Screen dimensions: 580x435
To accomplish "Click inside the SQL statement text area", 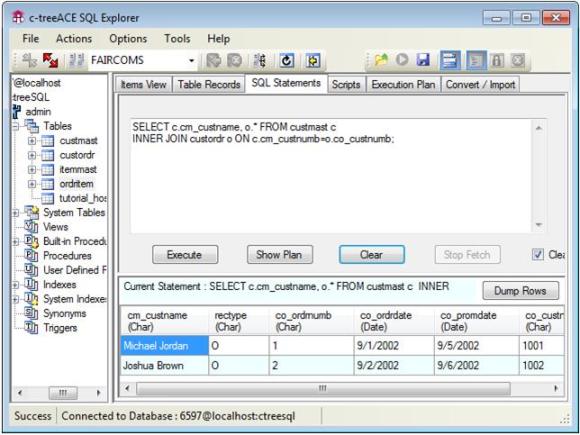I will click(x=332, y=176).
